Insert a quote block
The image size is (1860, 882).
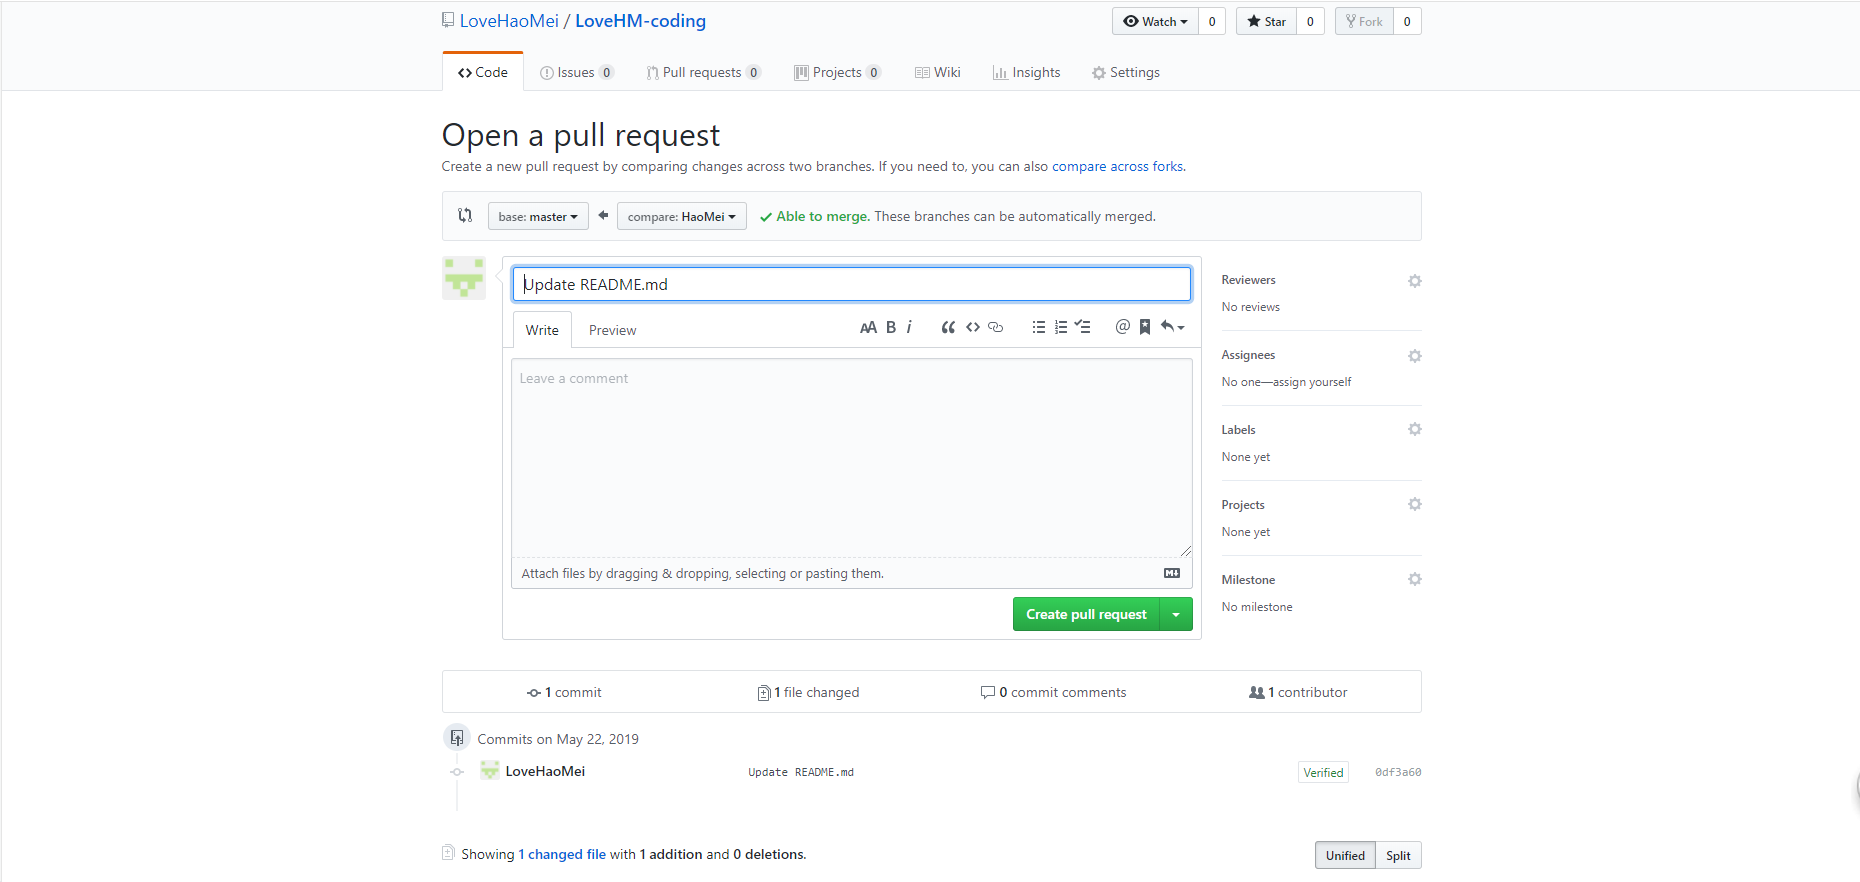[948, 327]
